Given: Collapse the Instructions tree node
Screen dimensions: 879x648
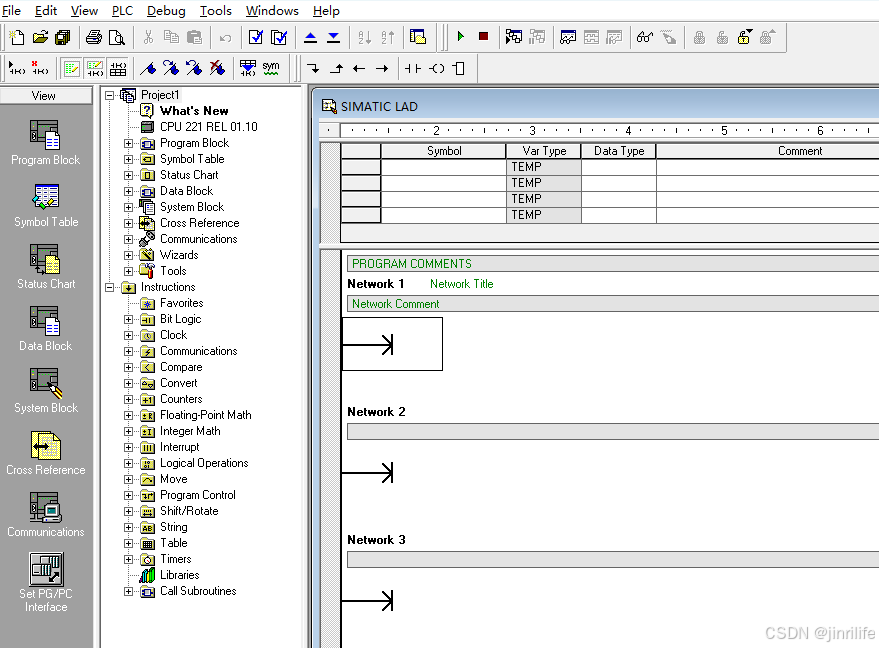Looking at the screenshot, I should [110, 288].
